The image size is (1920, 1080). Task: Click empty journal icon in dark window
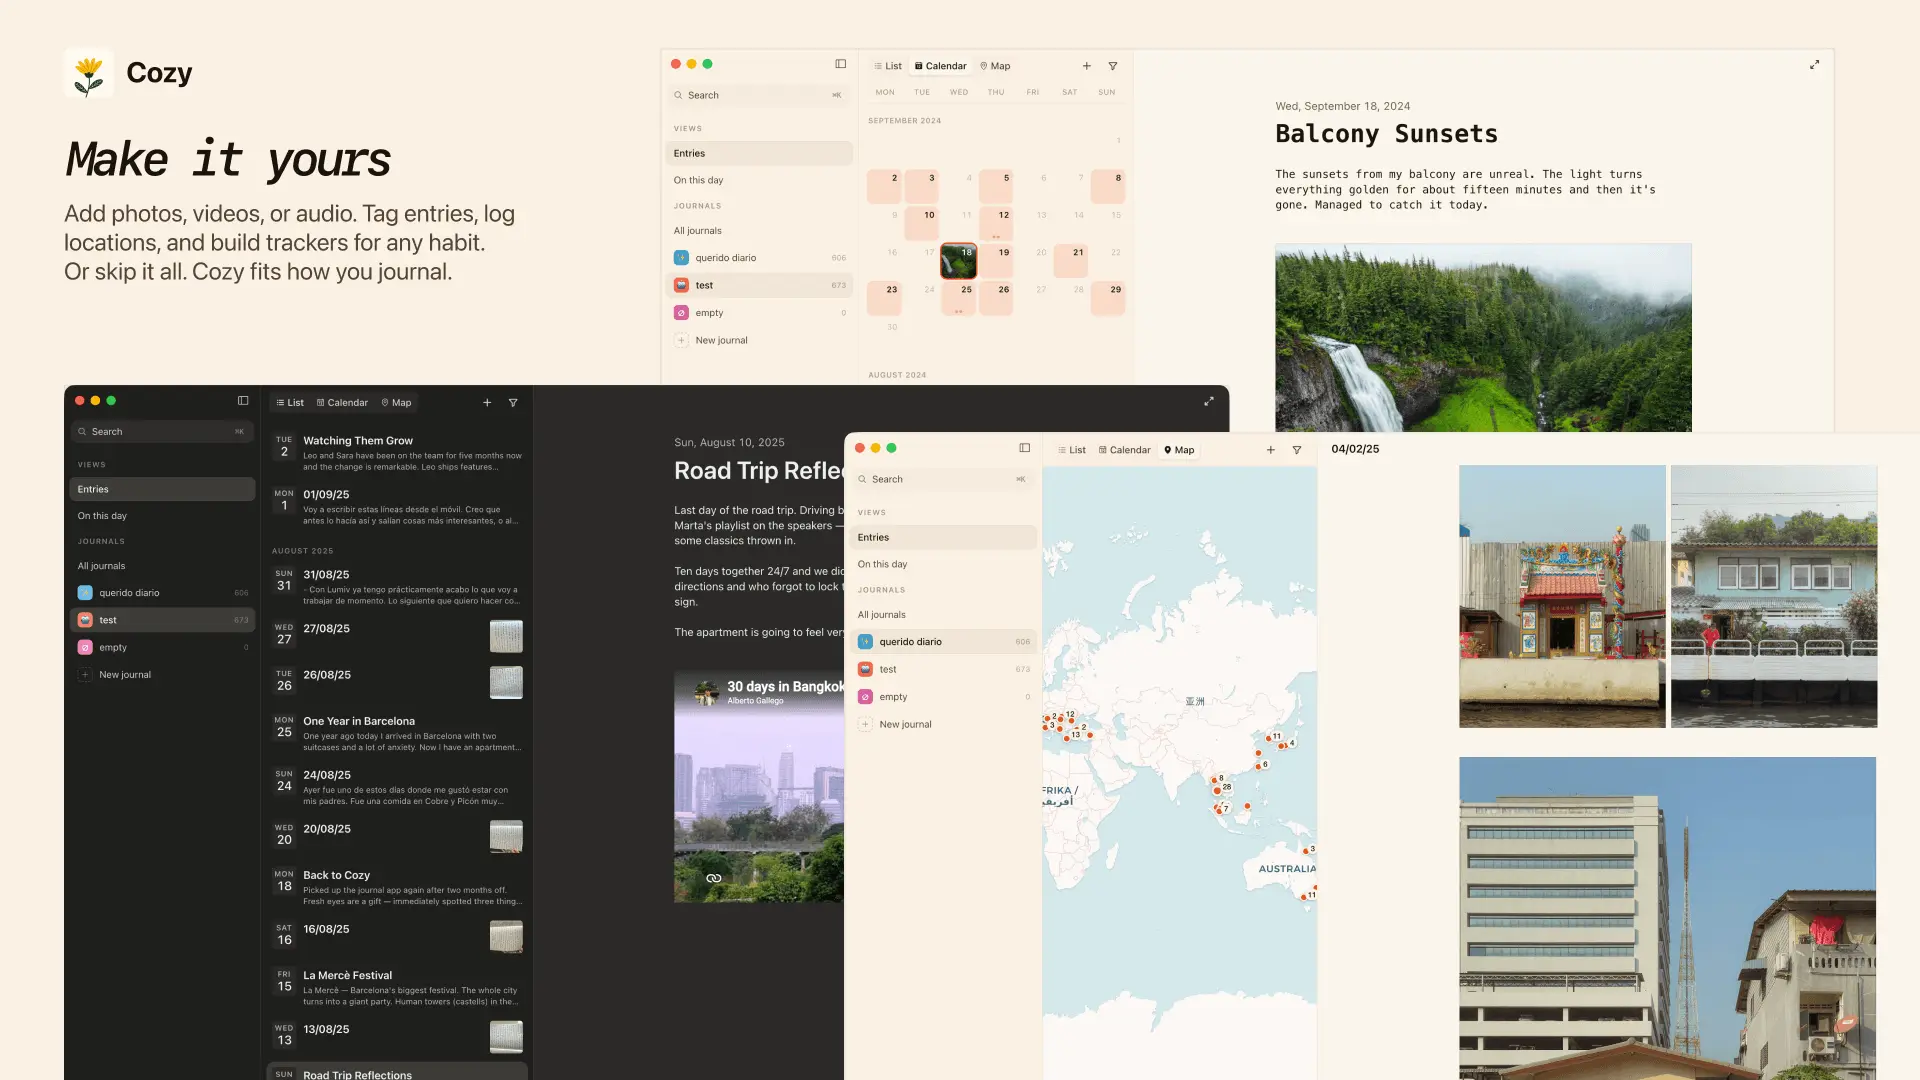tap(85, 648)
